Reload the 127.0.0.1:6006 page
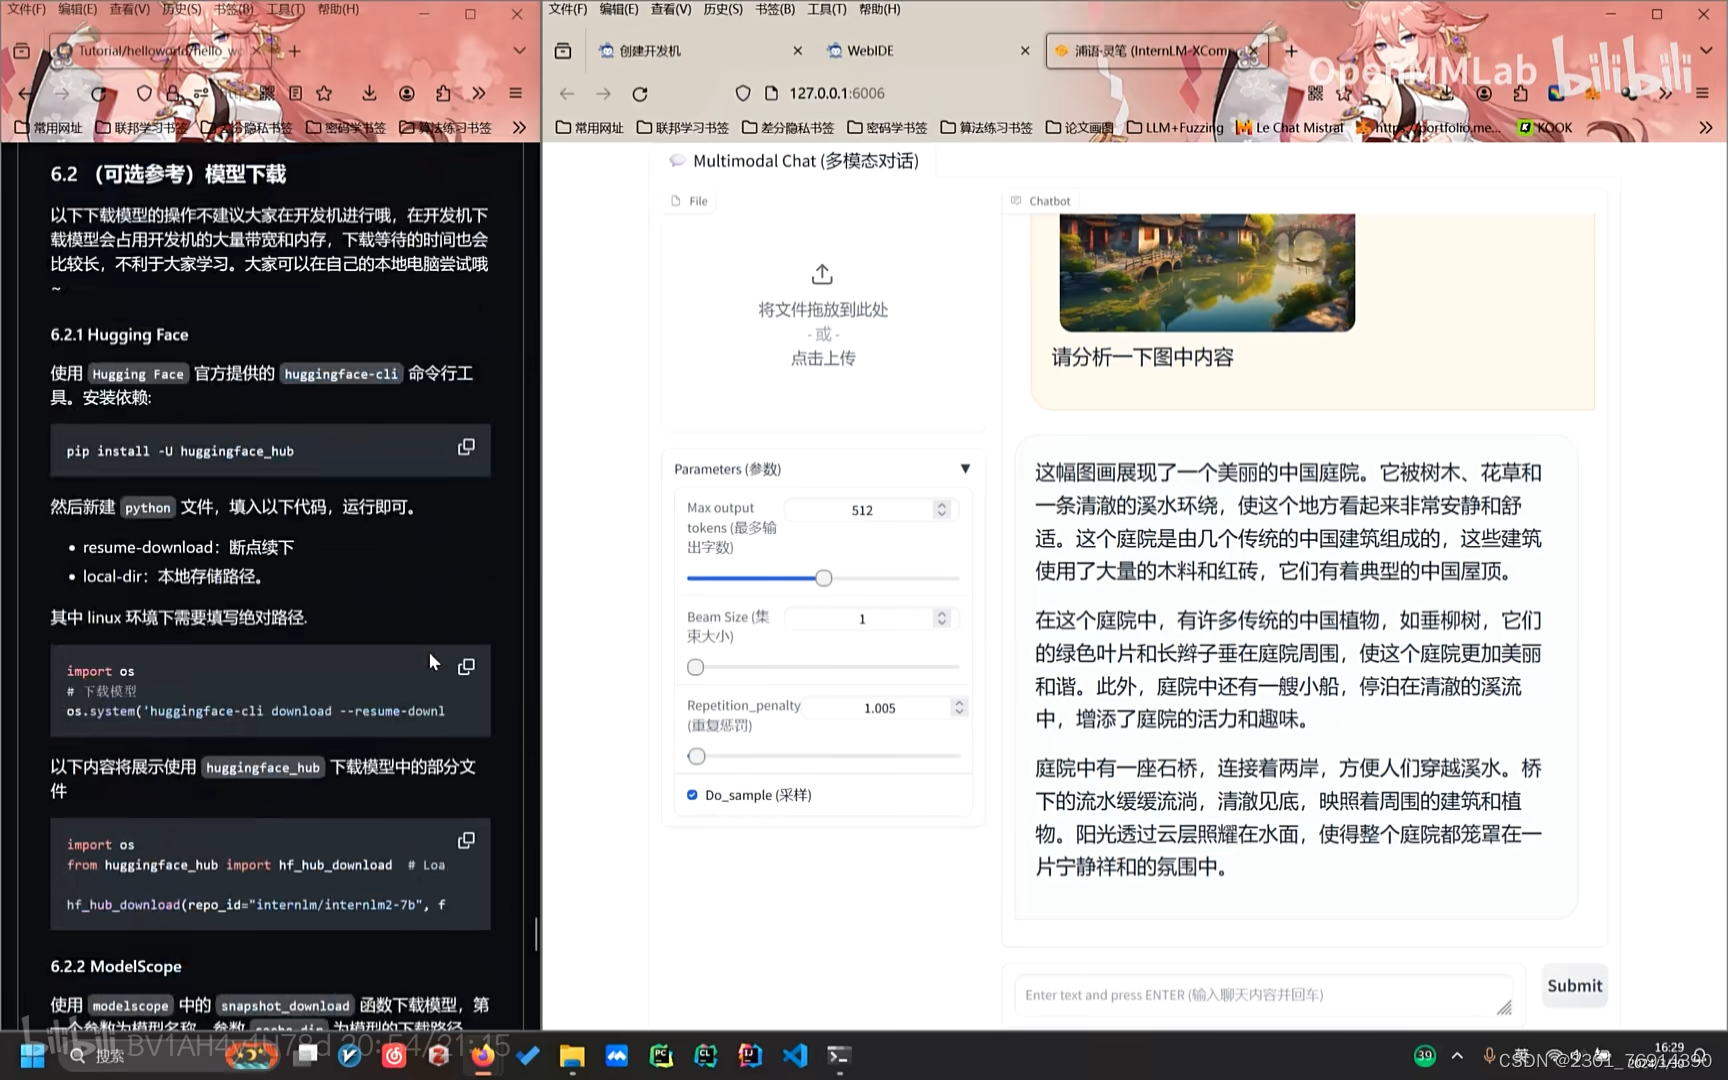The height and width of the screenshot is (1080, 1728). 640,93
